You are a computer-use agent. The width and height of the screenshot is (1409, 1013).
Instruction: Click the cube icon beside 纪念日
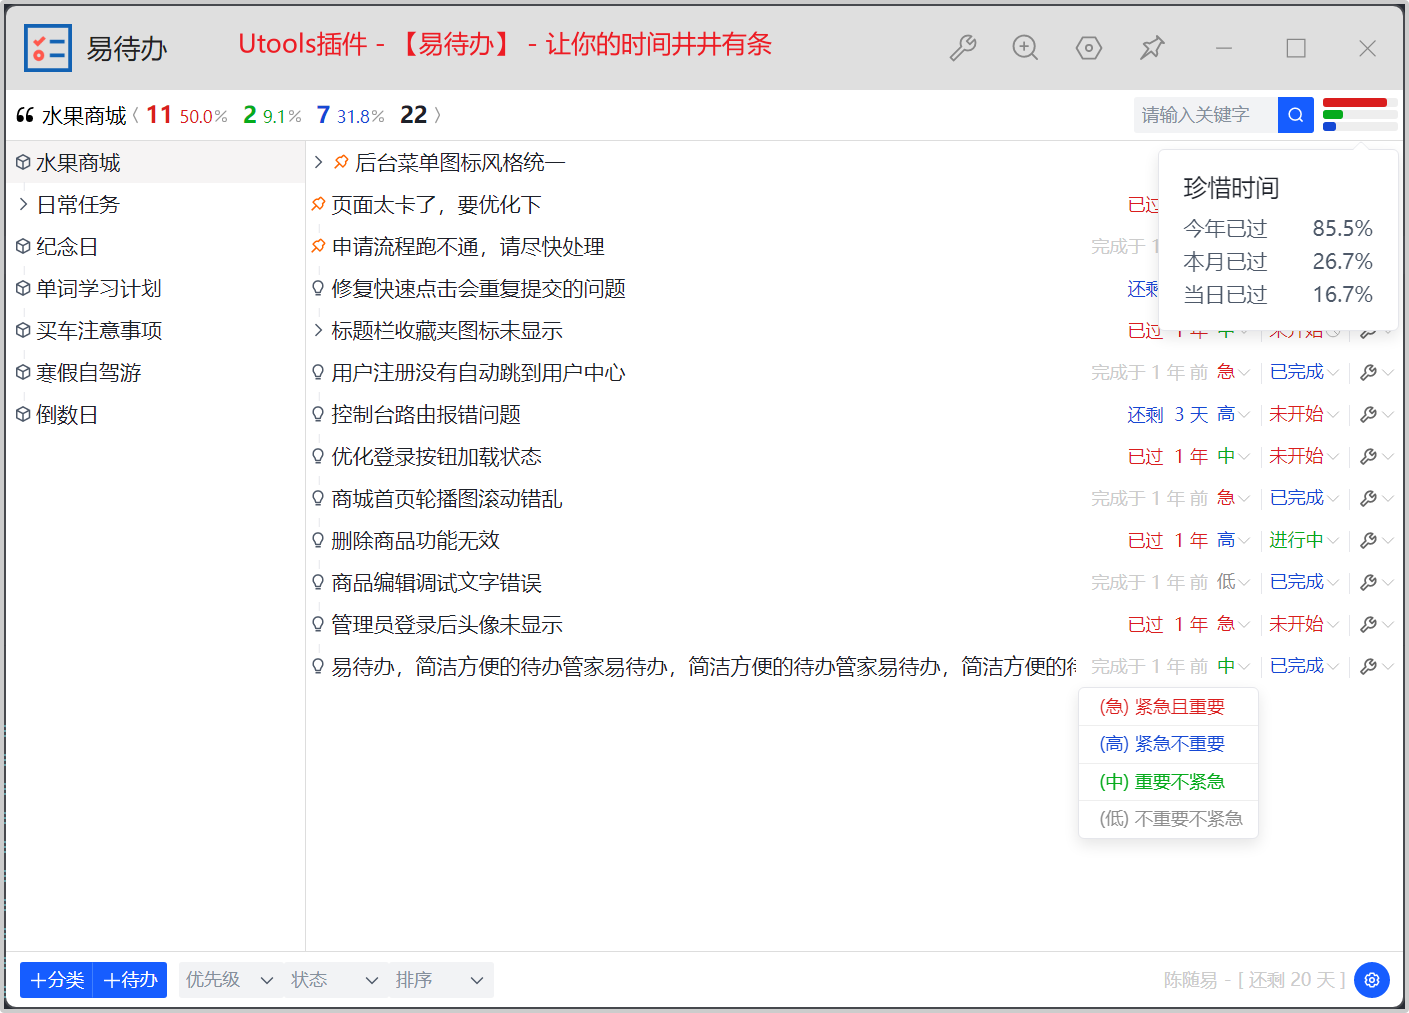tap(23, 246)
